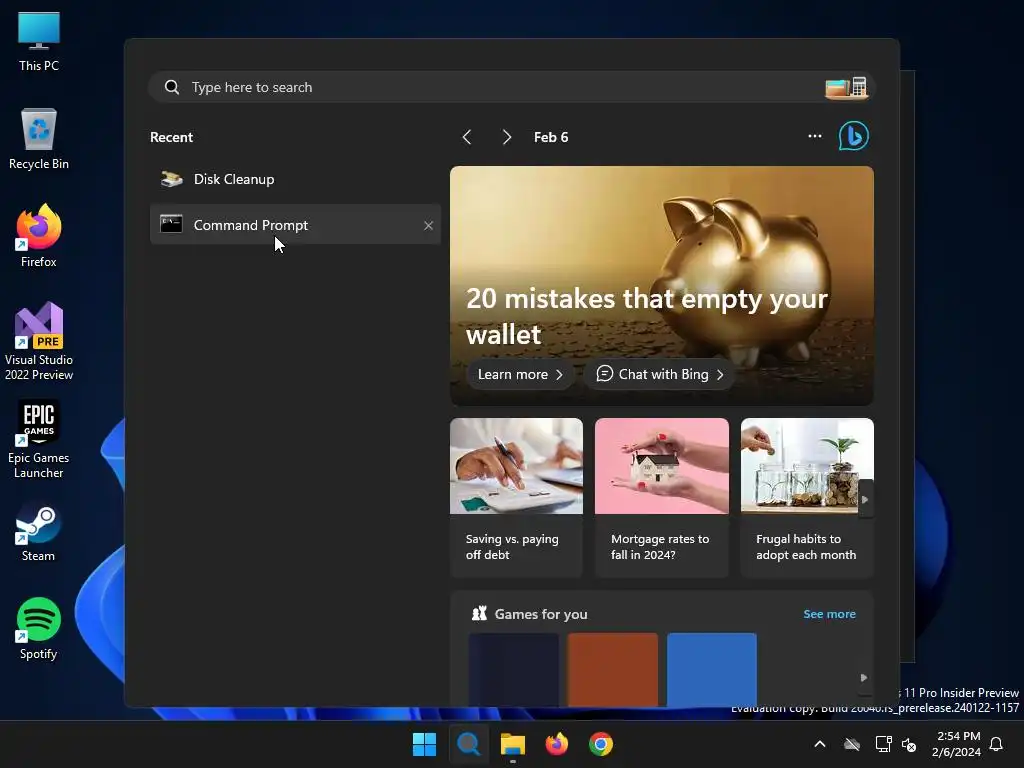
Task: Launch Firefox from the taskbar
Action: click(x=556, y=744)
